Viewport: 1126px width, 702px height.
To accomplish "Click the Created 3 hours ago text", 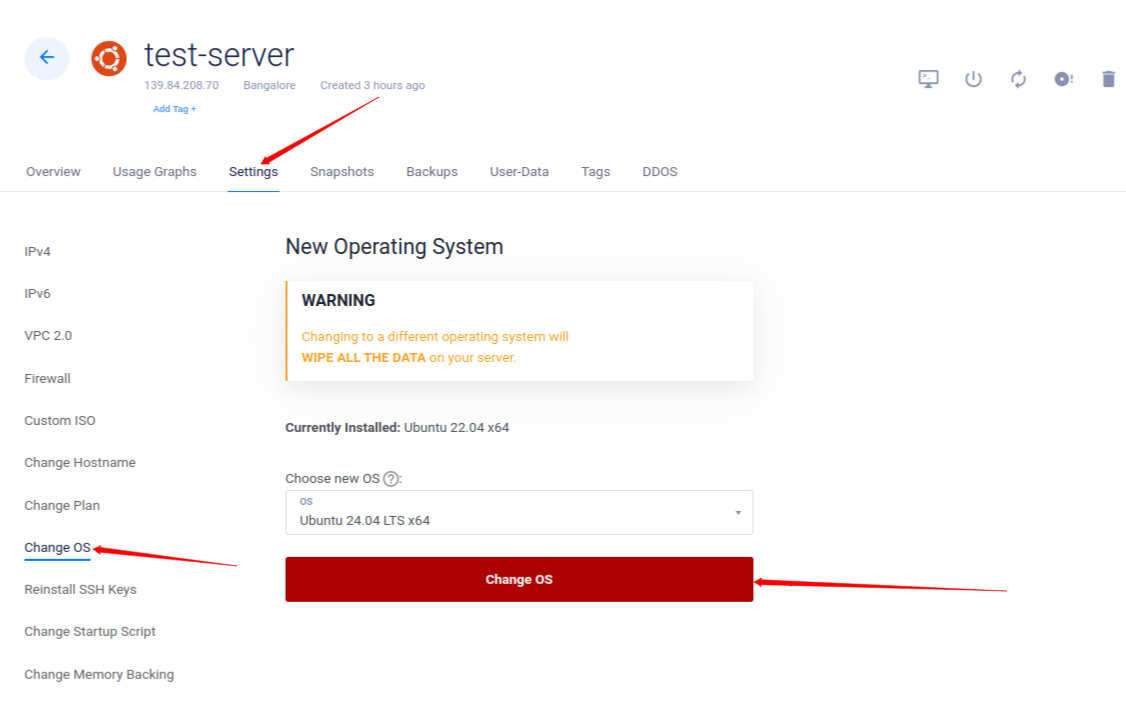I will point(373,85).
